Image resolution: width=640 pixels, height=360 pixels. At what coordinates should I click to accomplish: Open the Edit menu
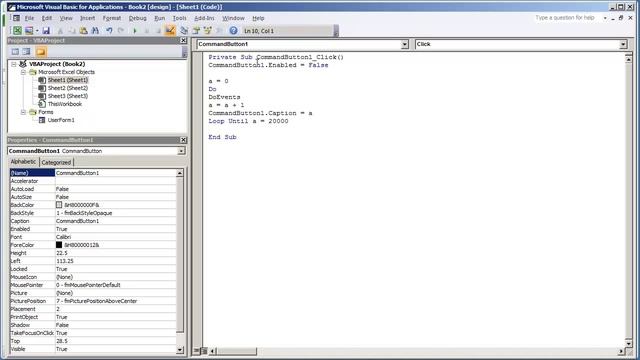coord(47,18)
